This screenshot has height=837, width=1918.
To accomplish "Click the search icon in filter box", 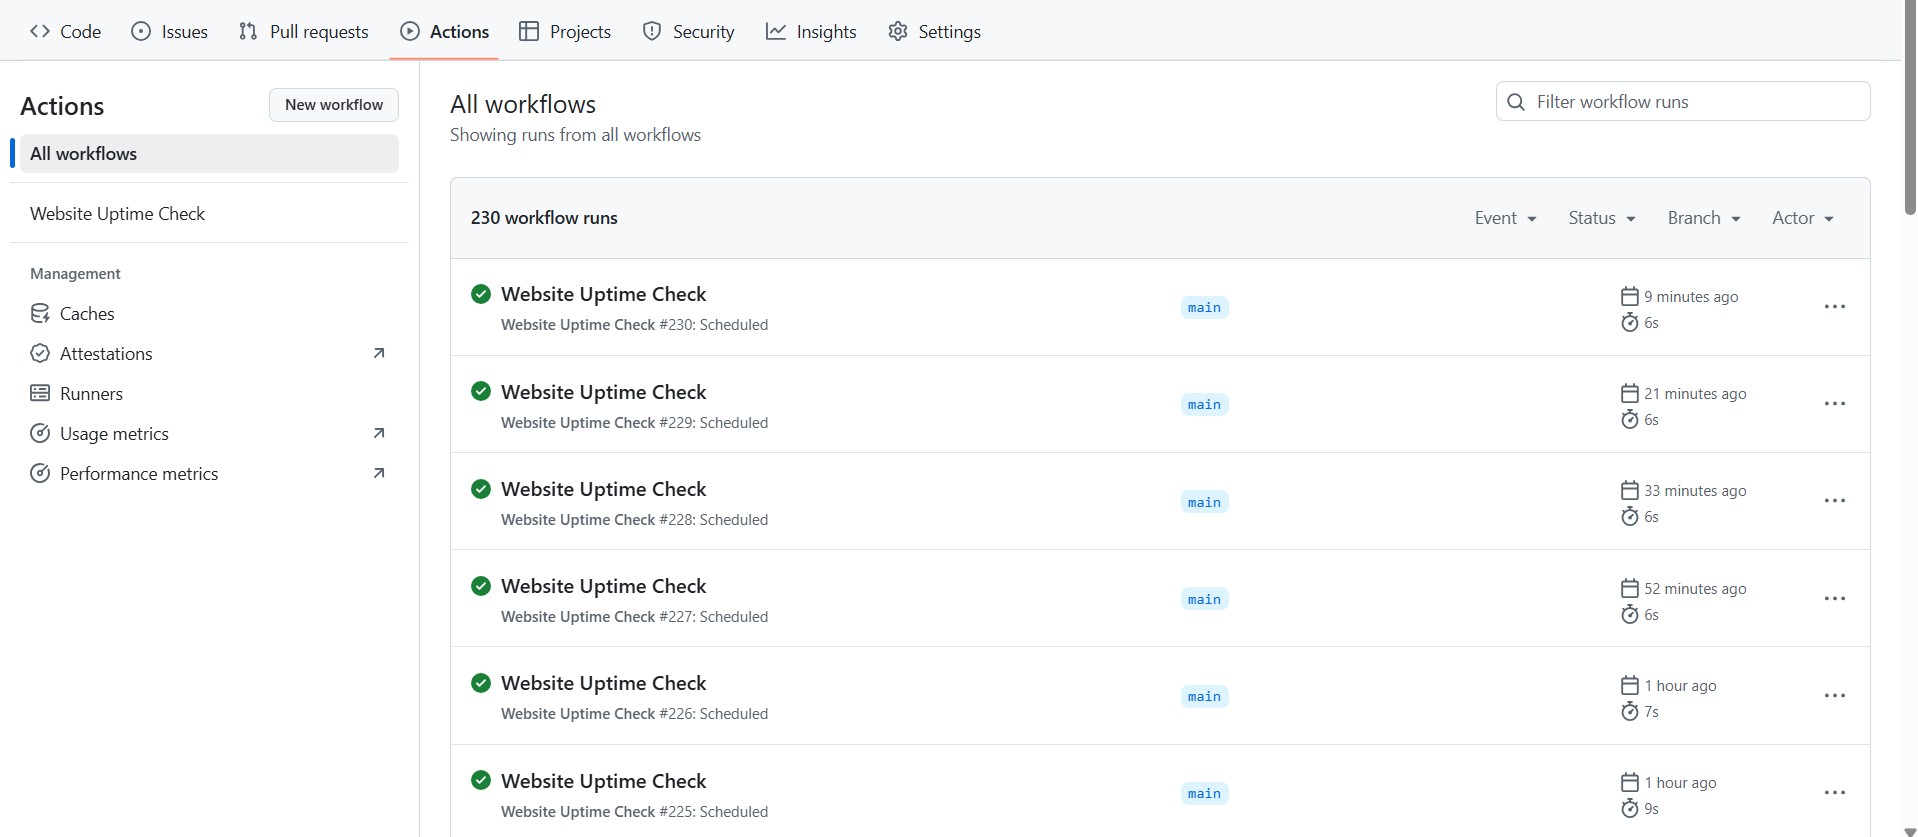I will tap(1516, 102).
